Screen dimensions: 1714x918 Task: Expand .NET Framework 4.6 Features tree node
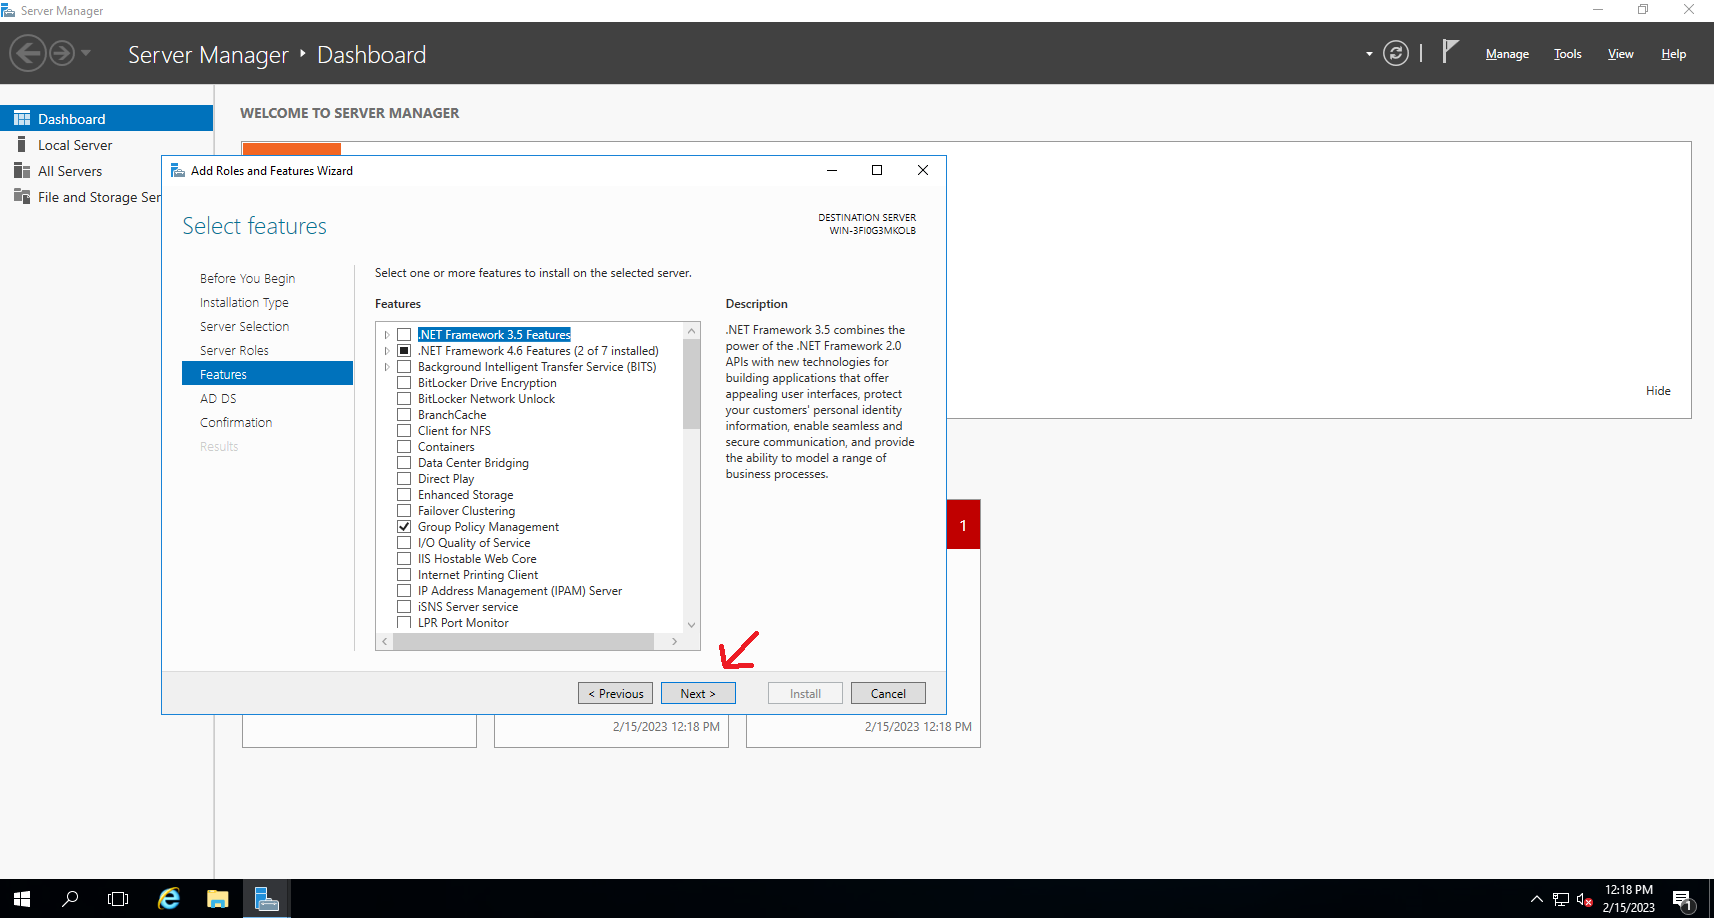pos(387,351)
